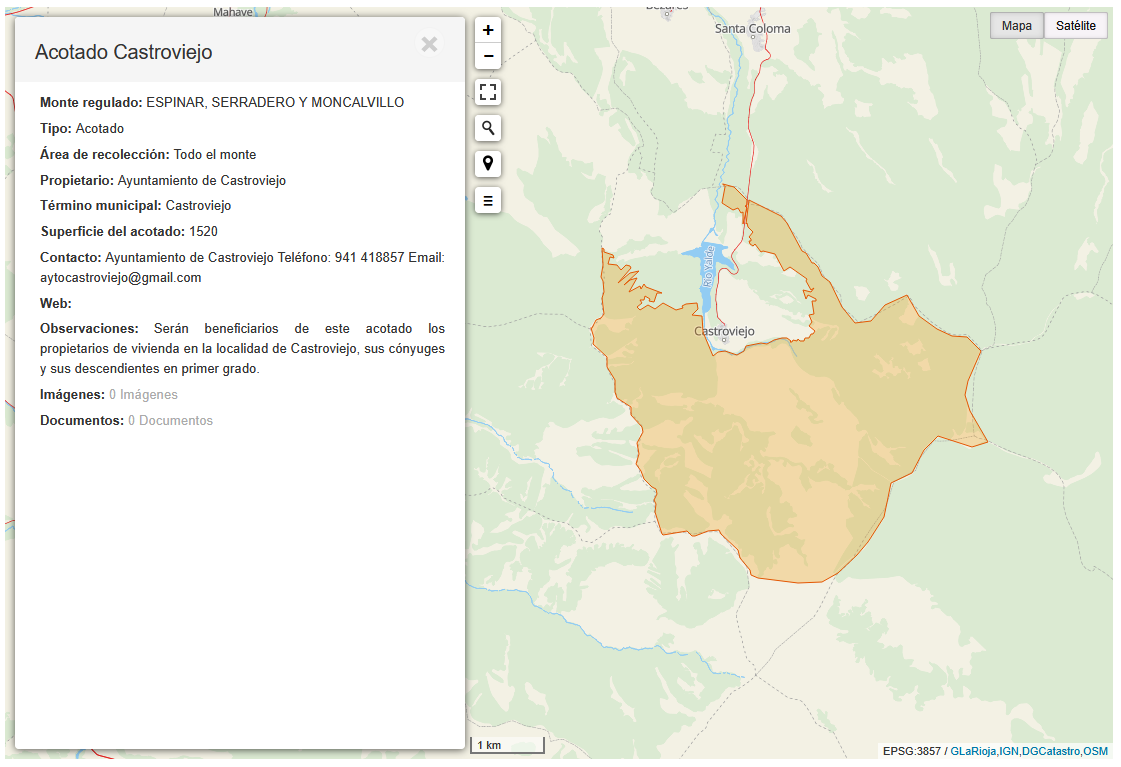Switch to Satélite base layer

pyautogui.click(x=1075, y=26)
